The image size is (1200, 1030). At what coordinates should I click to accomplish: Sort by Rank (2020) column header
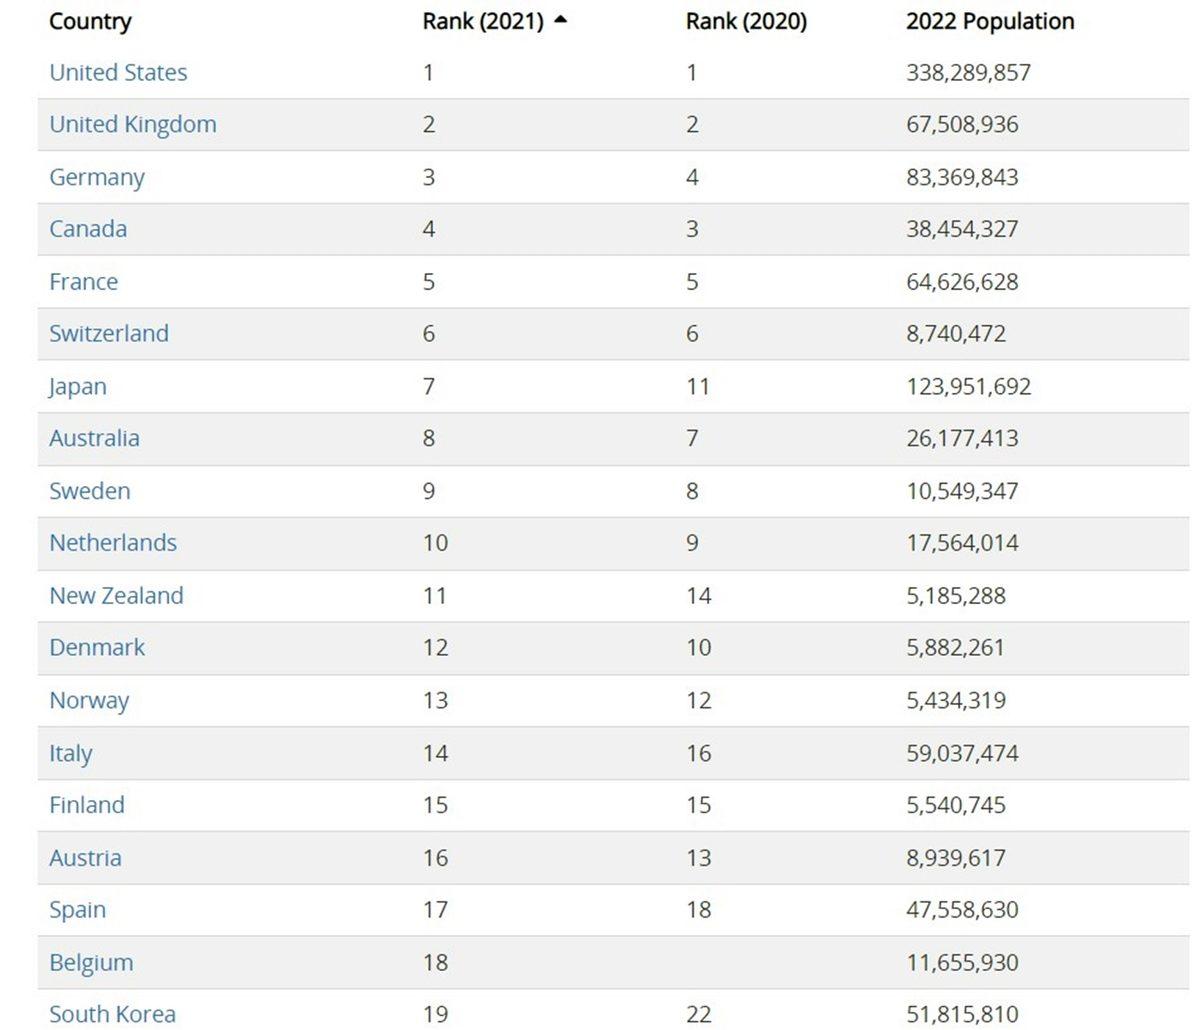click(746, 21)
